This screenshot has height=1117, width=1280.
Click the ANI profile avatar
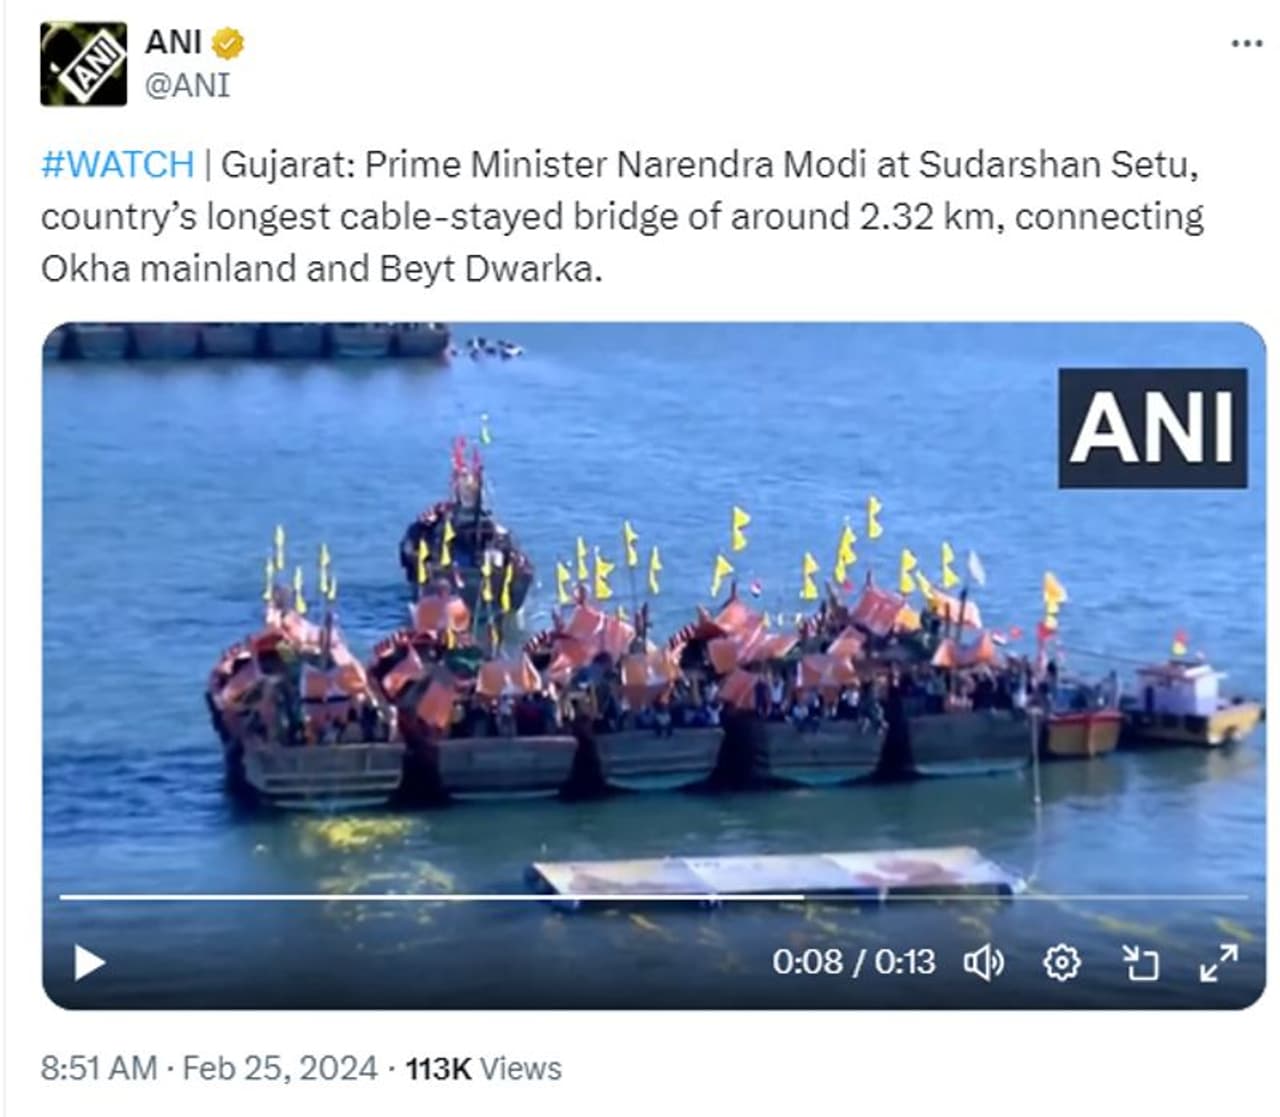83,64
